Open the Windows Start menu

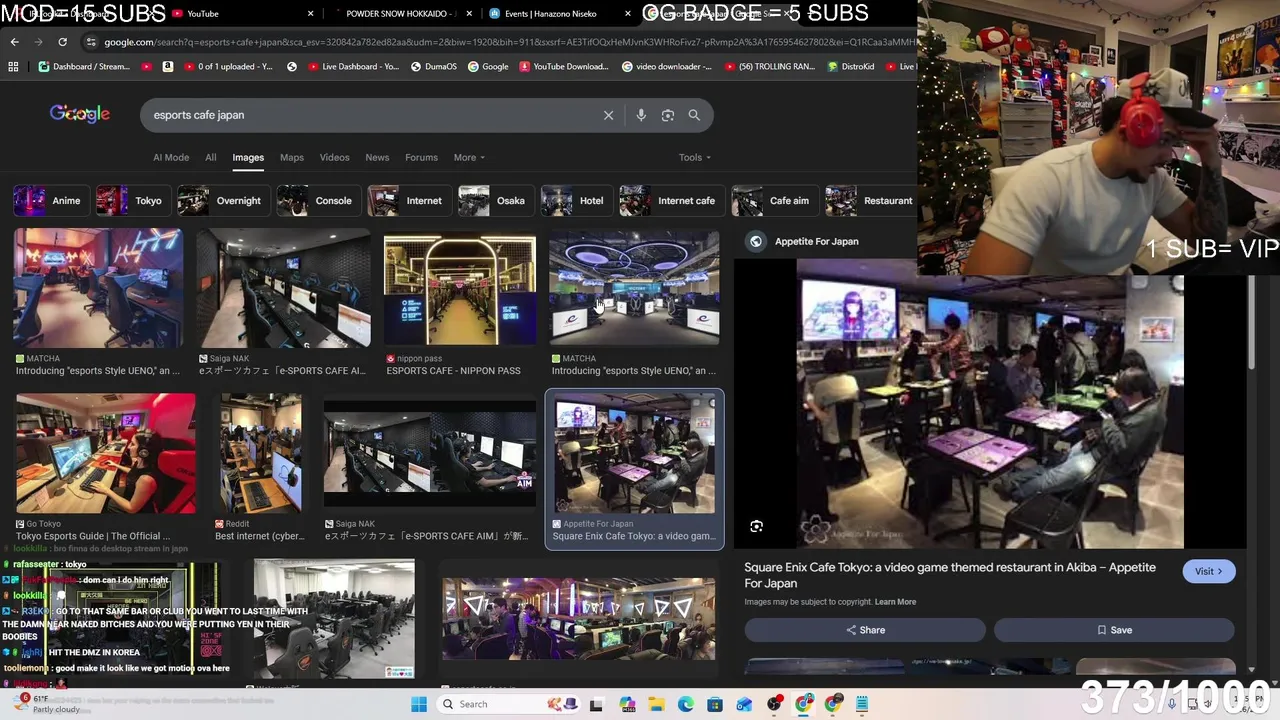[419, 704]
